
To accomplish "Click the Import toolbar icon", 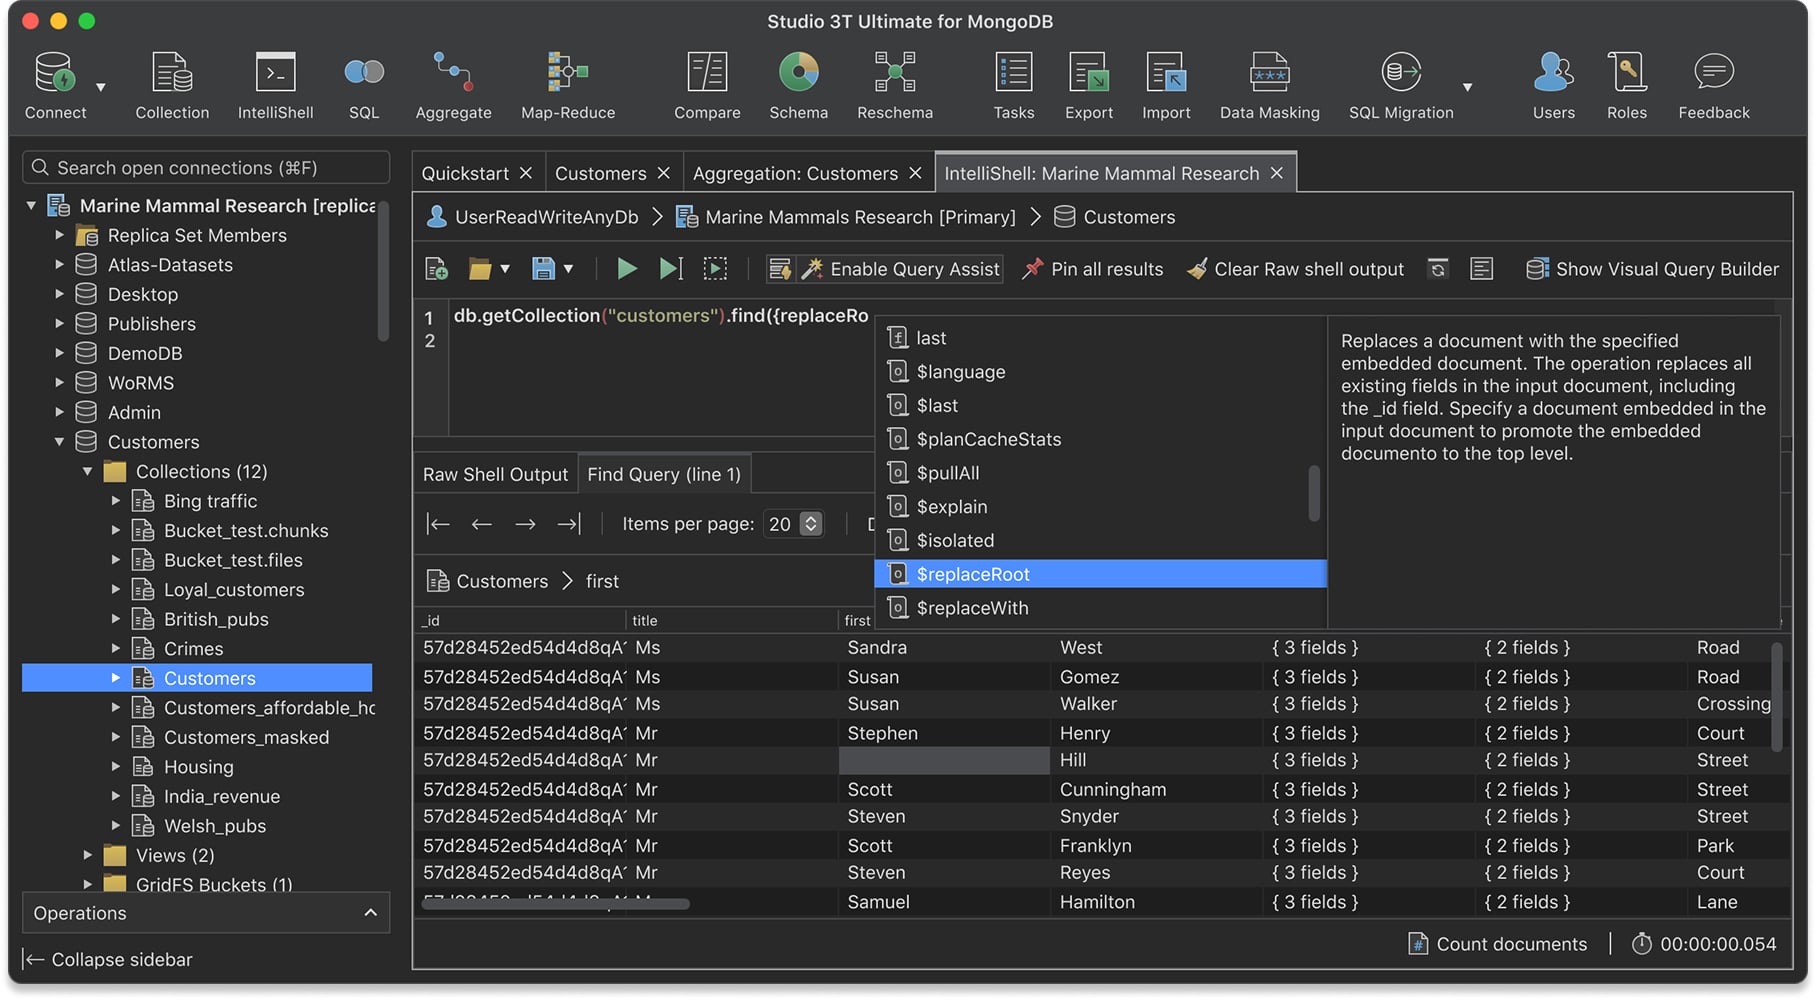I will click(1166, 86).
